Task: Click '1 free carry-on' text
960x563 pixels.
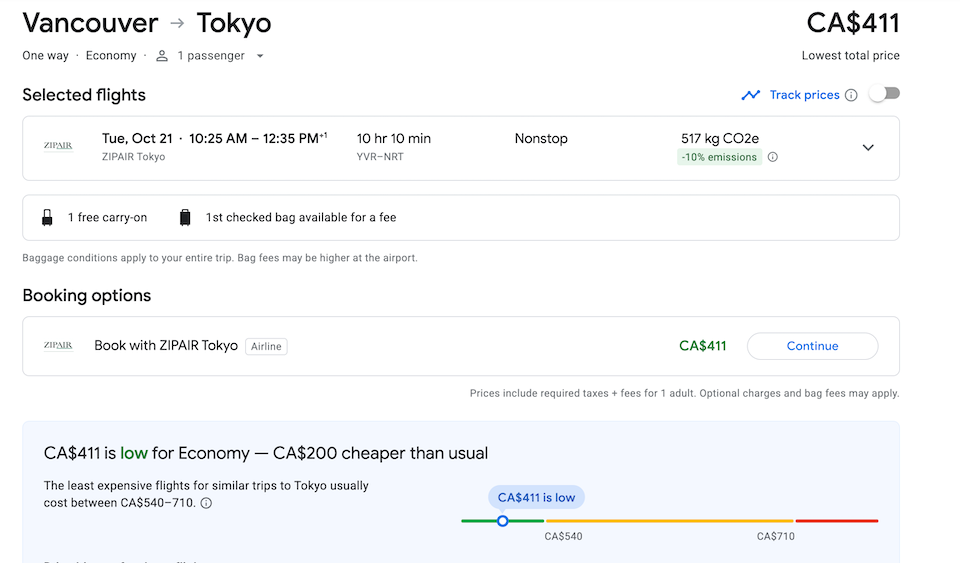Action: coord(107,217)
